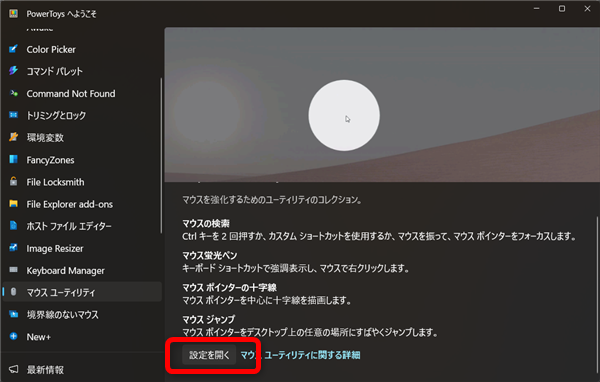Screen dimensions: 600x382
Task: Click the sidebar vertical scrollbar
Action: [161, 155]
